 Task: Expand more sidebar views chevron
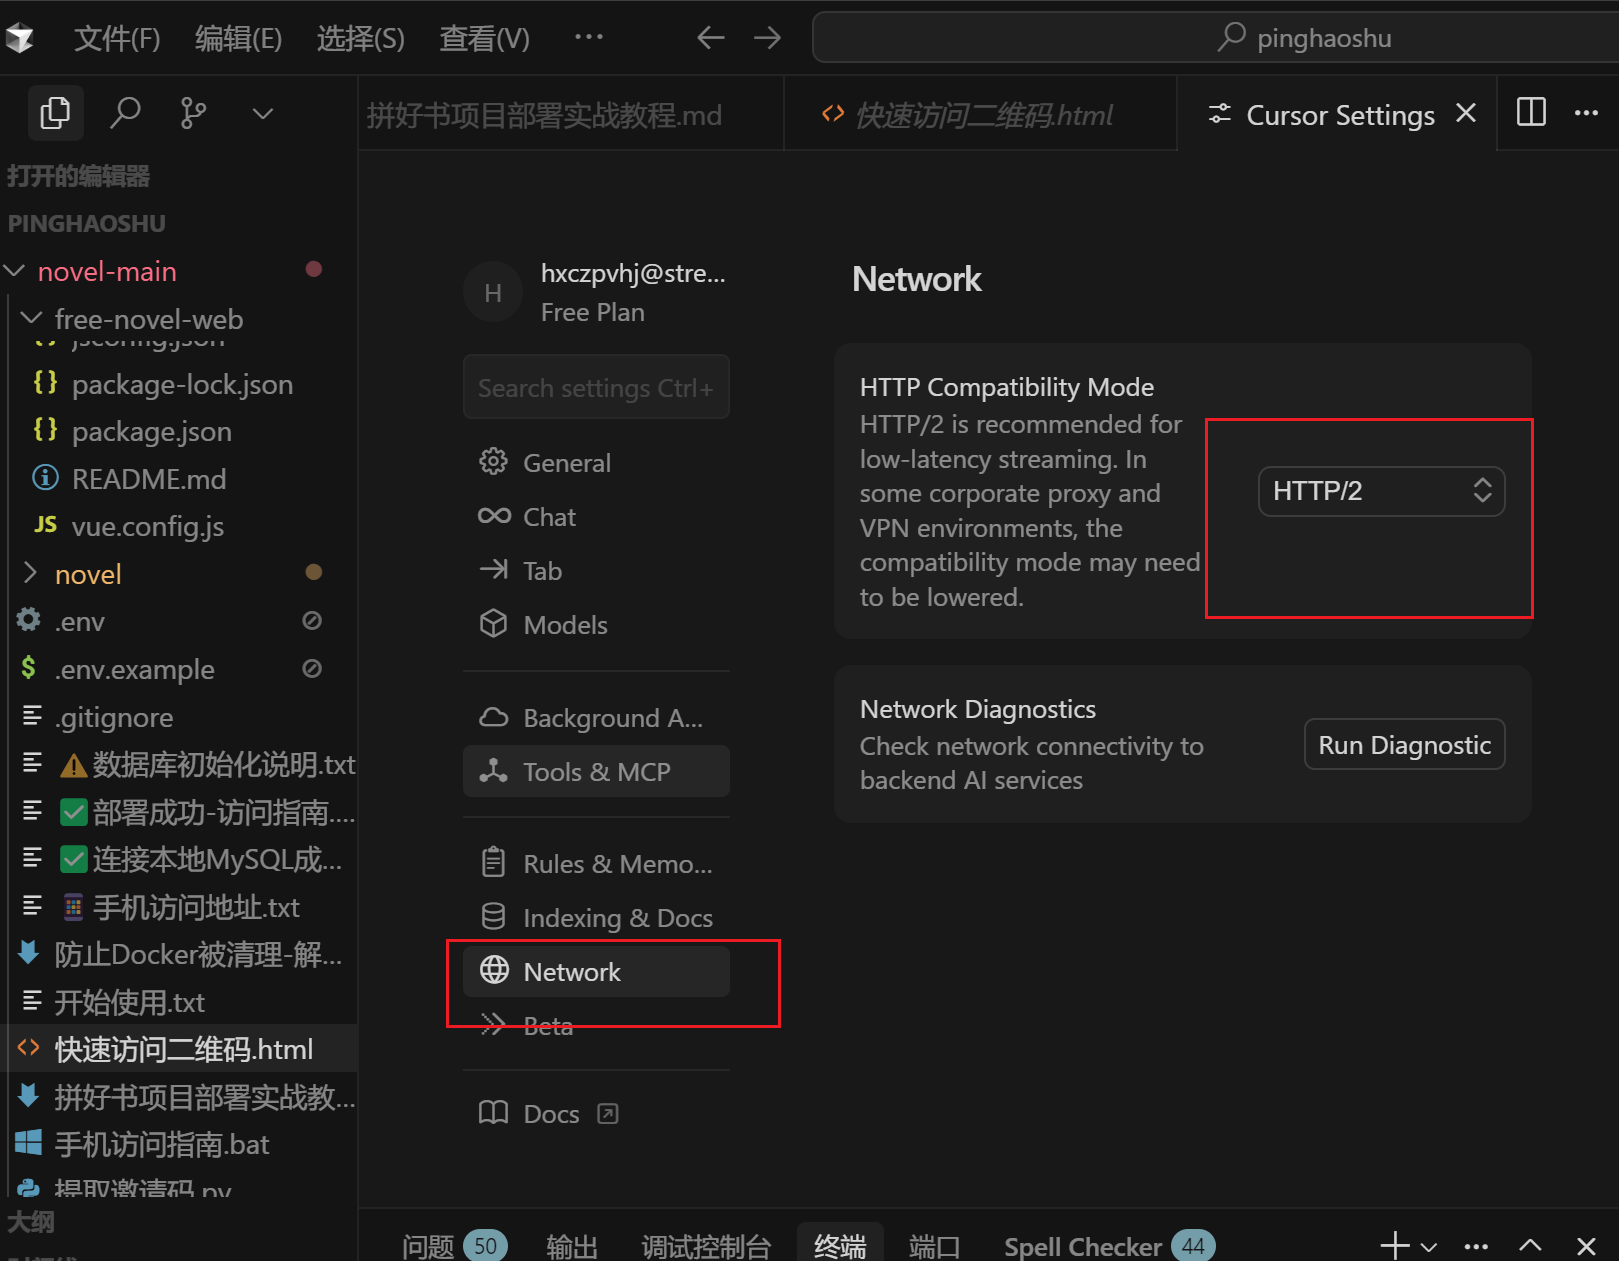[x=262, y=113]
